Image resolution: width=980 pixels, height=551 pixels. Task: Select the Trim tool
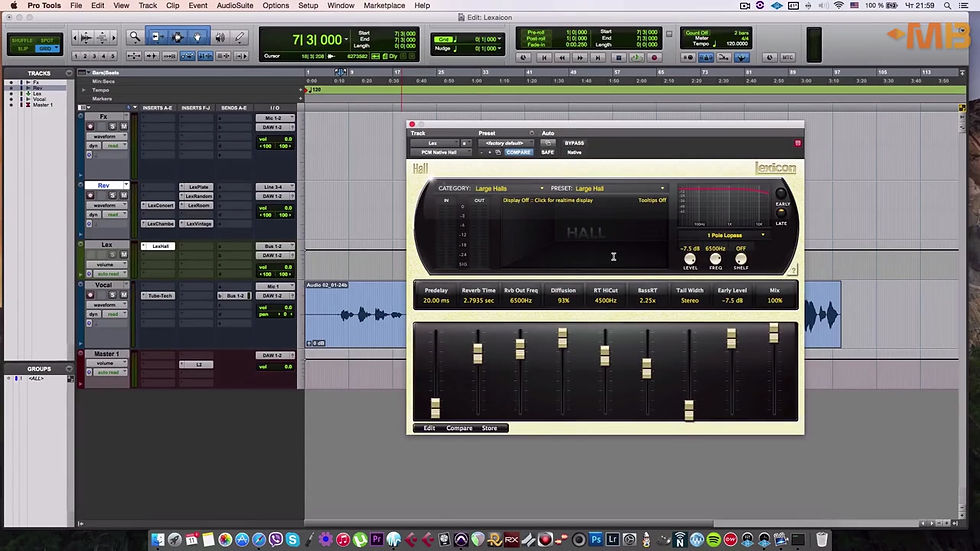pyautogui.click(x=156, y=37)
